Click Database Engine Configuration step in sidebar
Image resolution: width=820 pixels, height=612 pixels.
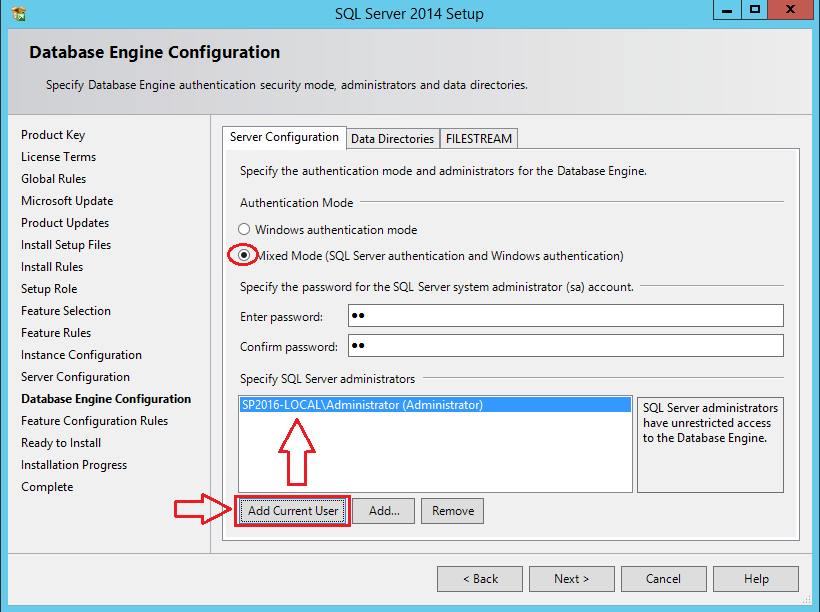106,399
